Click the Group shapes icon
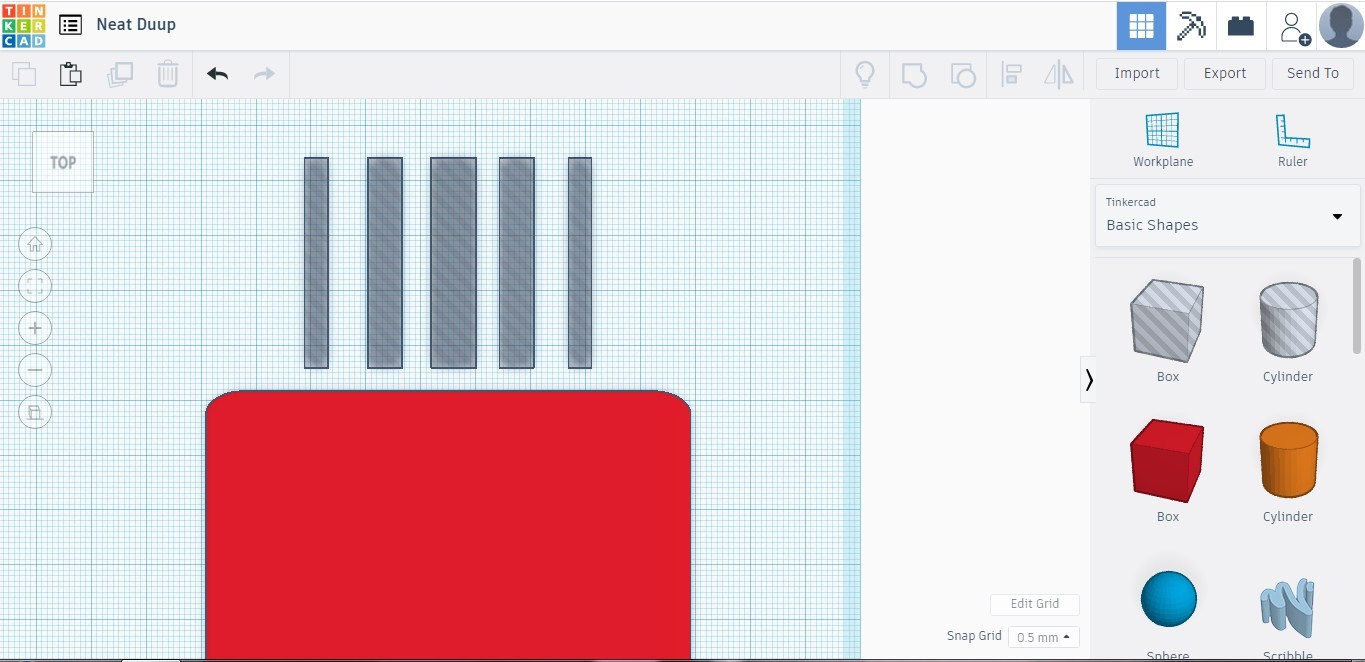 coord(913,74)
